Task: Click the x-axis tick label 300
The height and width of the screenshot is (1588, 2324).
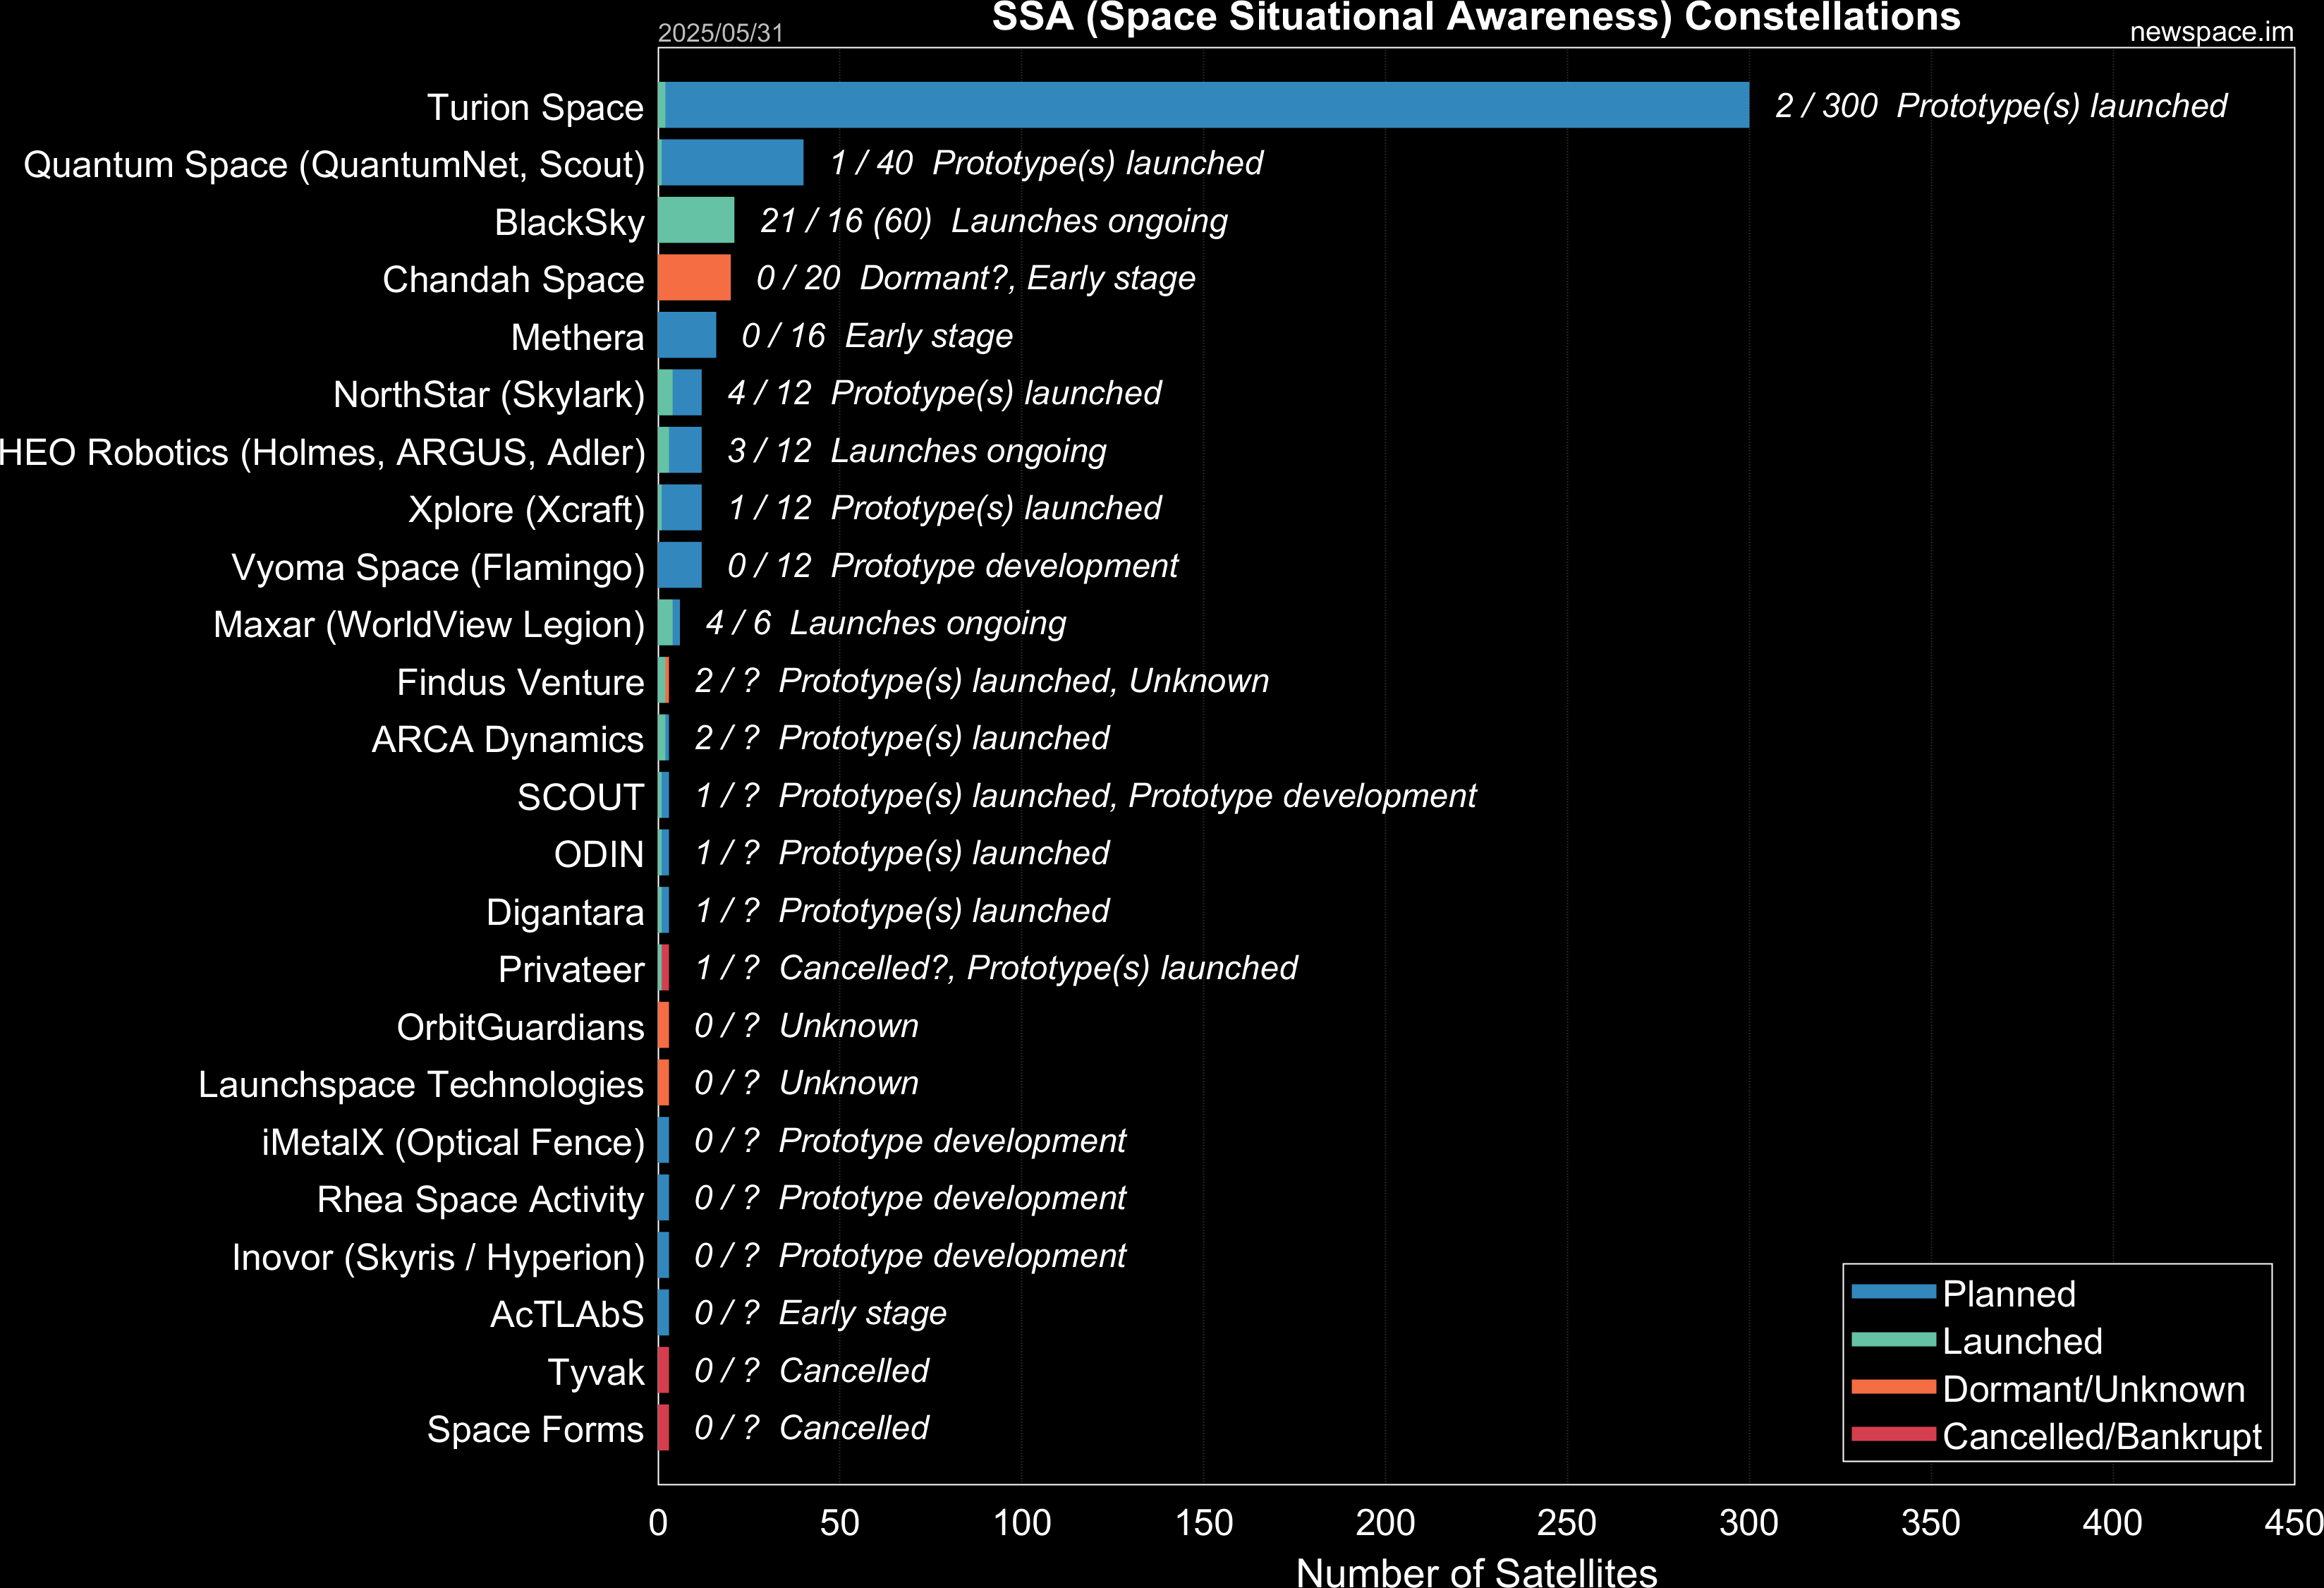Action: pos(1749,1522)
